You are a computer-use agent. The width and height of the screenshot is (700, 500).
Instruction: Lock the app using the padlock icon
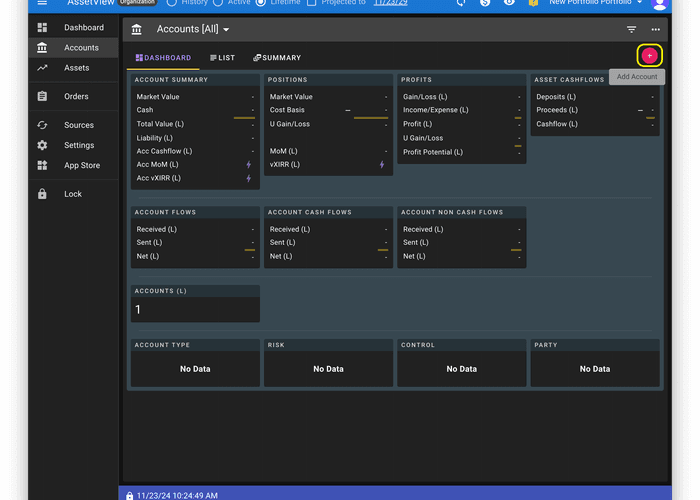pos(42,194)
